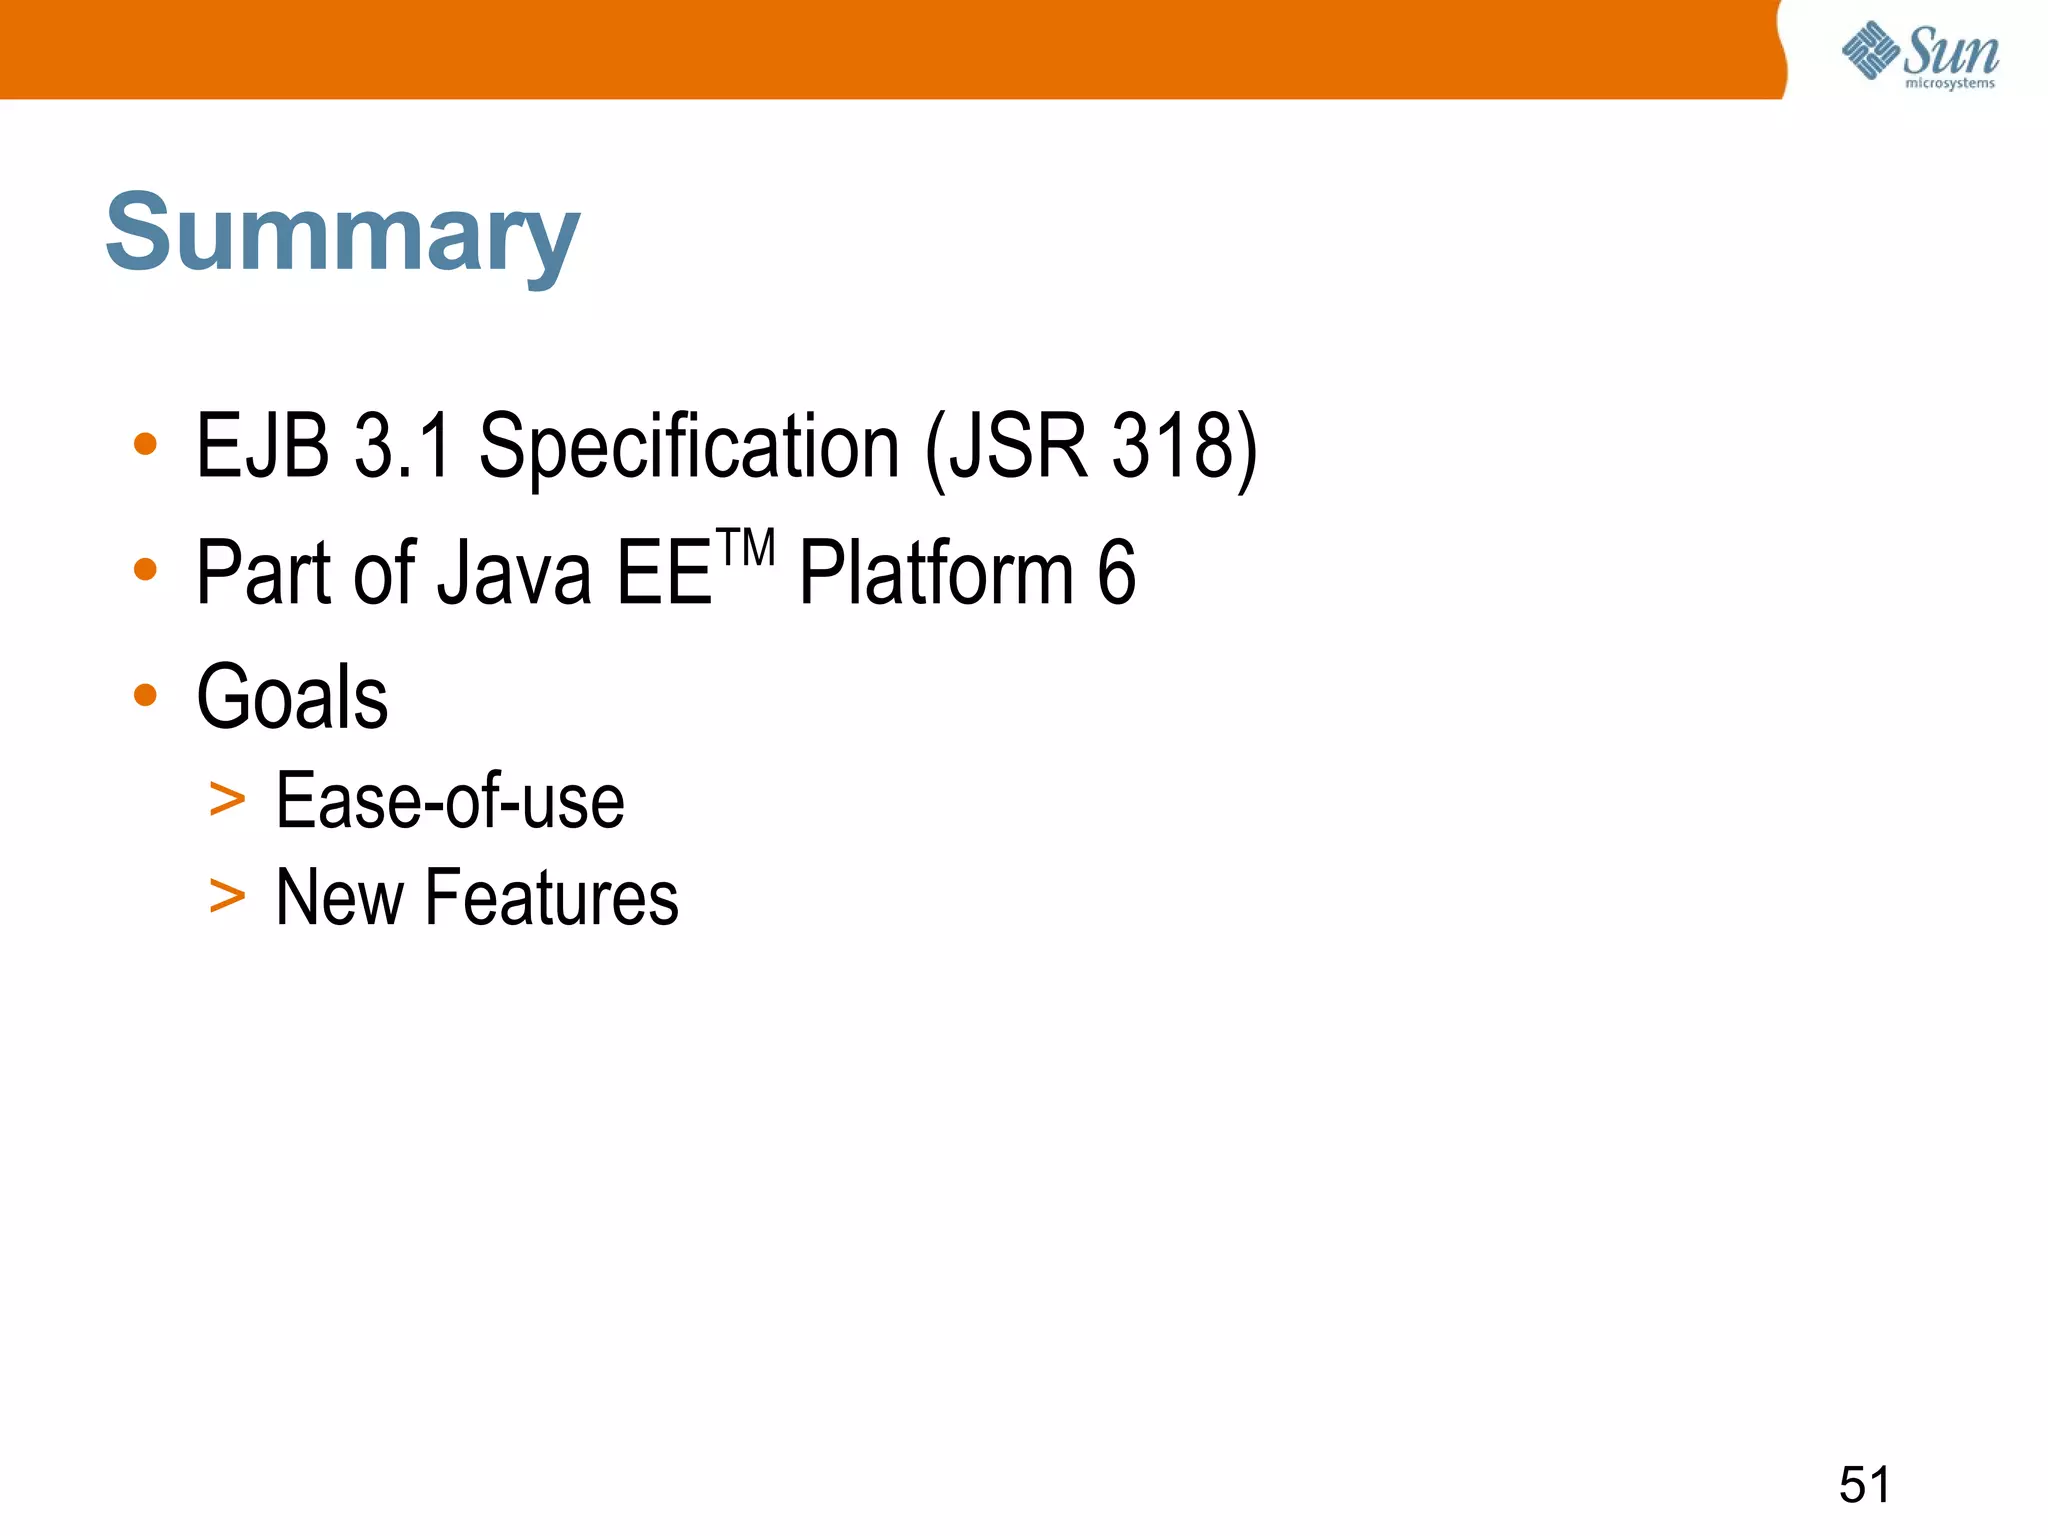Click the Sun Microsystems diamond logo icon
This screenshot has height=1536, width=2048.
point(1870,49)
